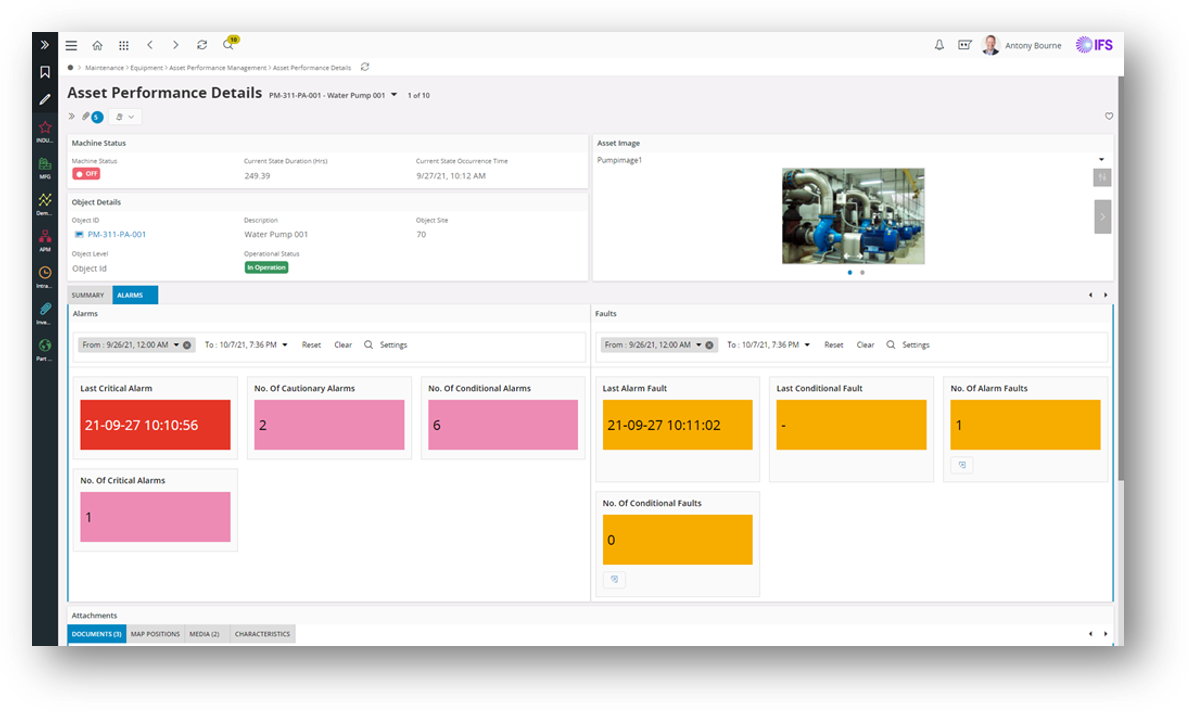Open the PumpImage1 asset image dropdown
Screen dimensions: 1189x711
[x=1101, y=158]
